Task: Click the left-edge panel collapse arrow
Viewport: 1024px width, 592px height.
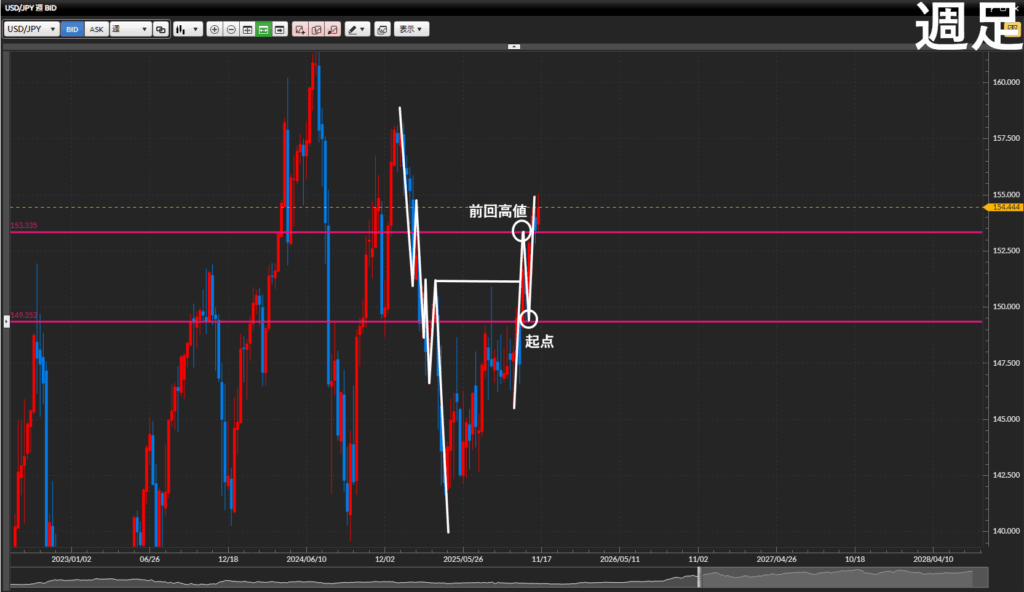Action: coord(7,319)
